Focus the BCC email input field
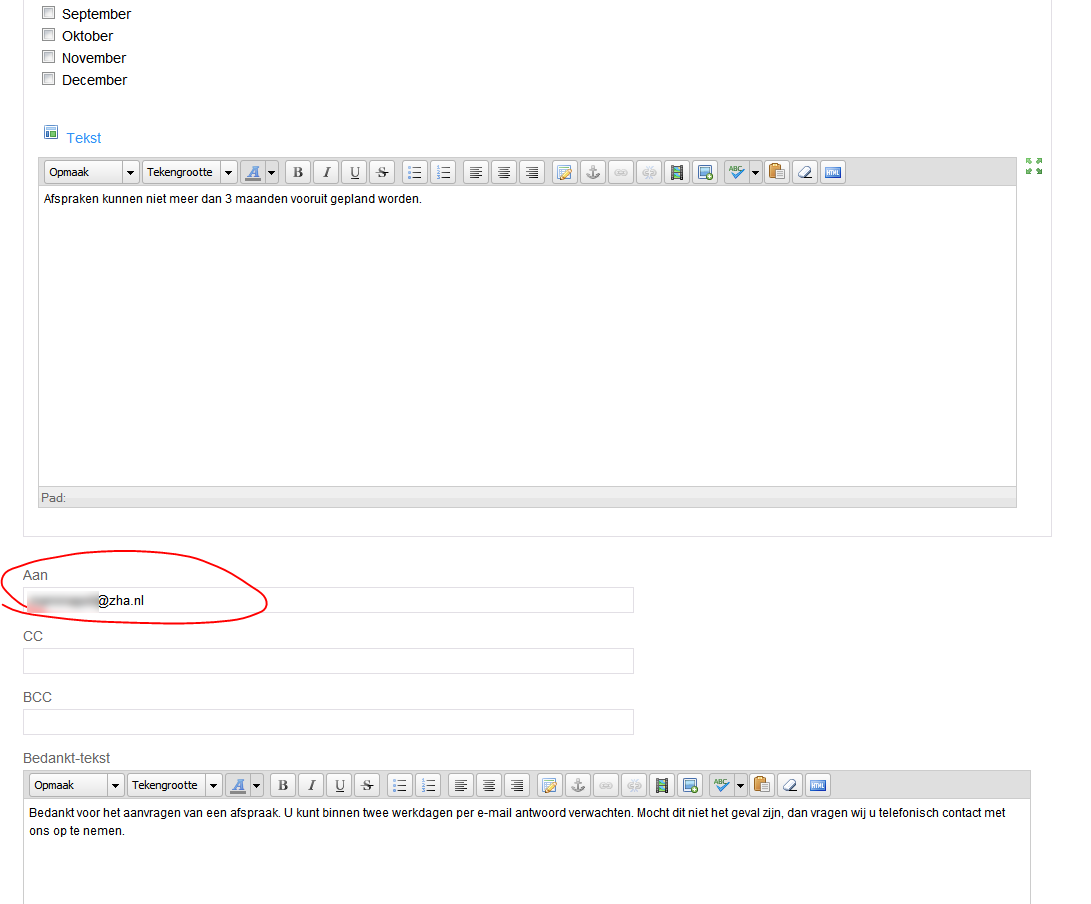Viewport: 1091px width, 904px height. coord(328,722)
